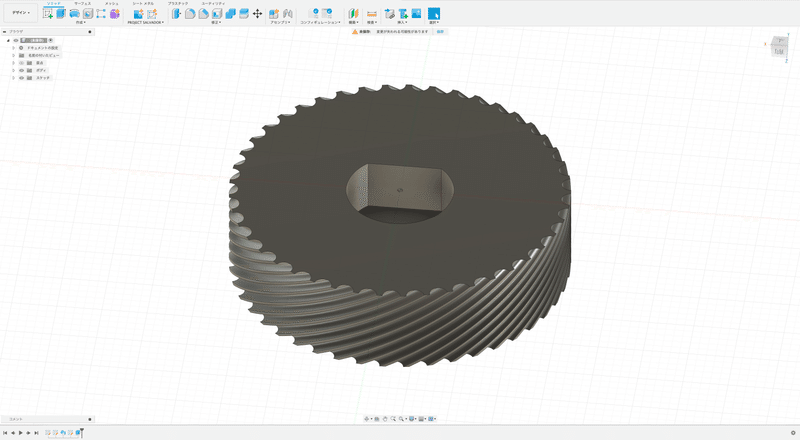Switch to the Plastic tab
Image resolution: width=800 pixels, height=440 pixels.
178,4
